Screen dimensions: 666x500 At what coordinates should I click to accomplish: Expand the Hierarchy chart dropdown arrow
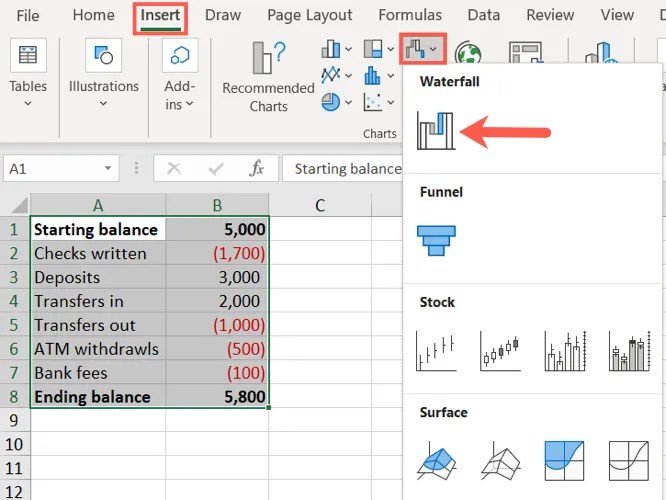tap(390, 49)
